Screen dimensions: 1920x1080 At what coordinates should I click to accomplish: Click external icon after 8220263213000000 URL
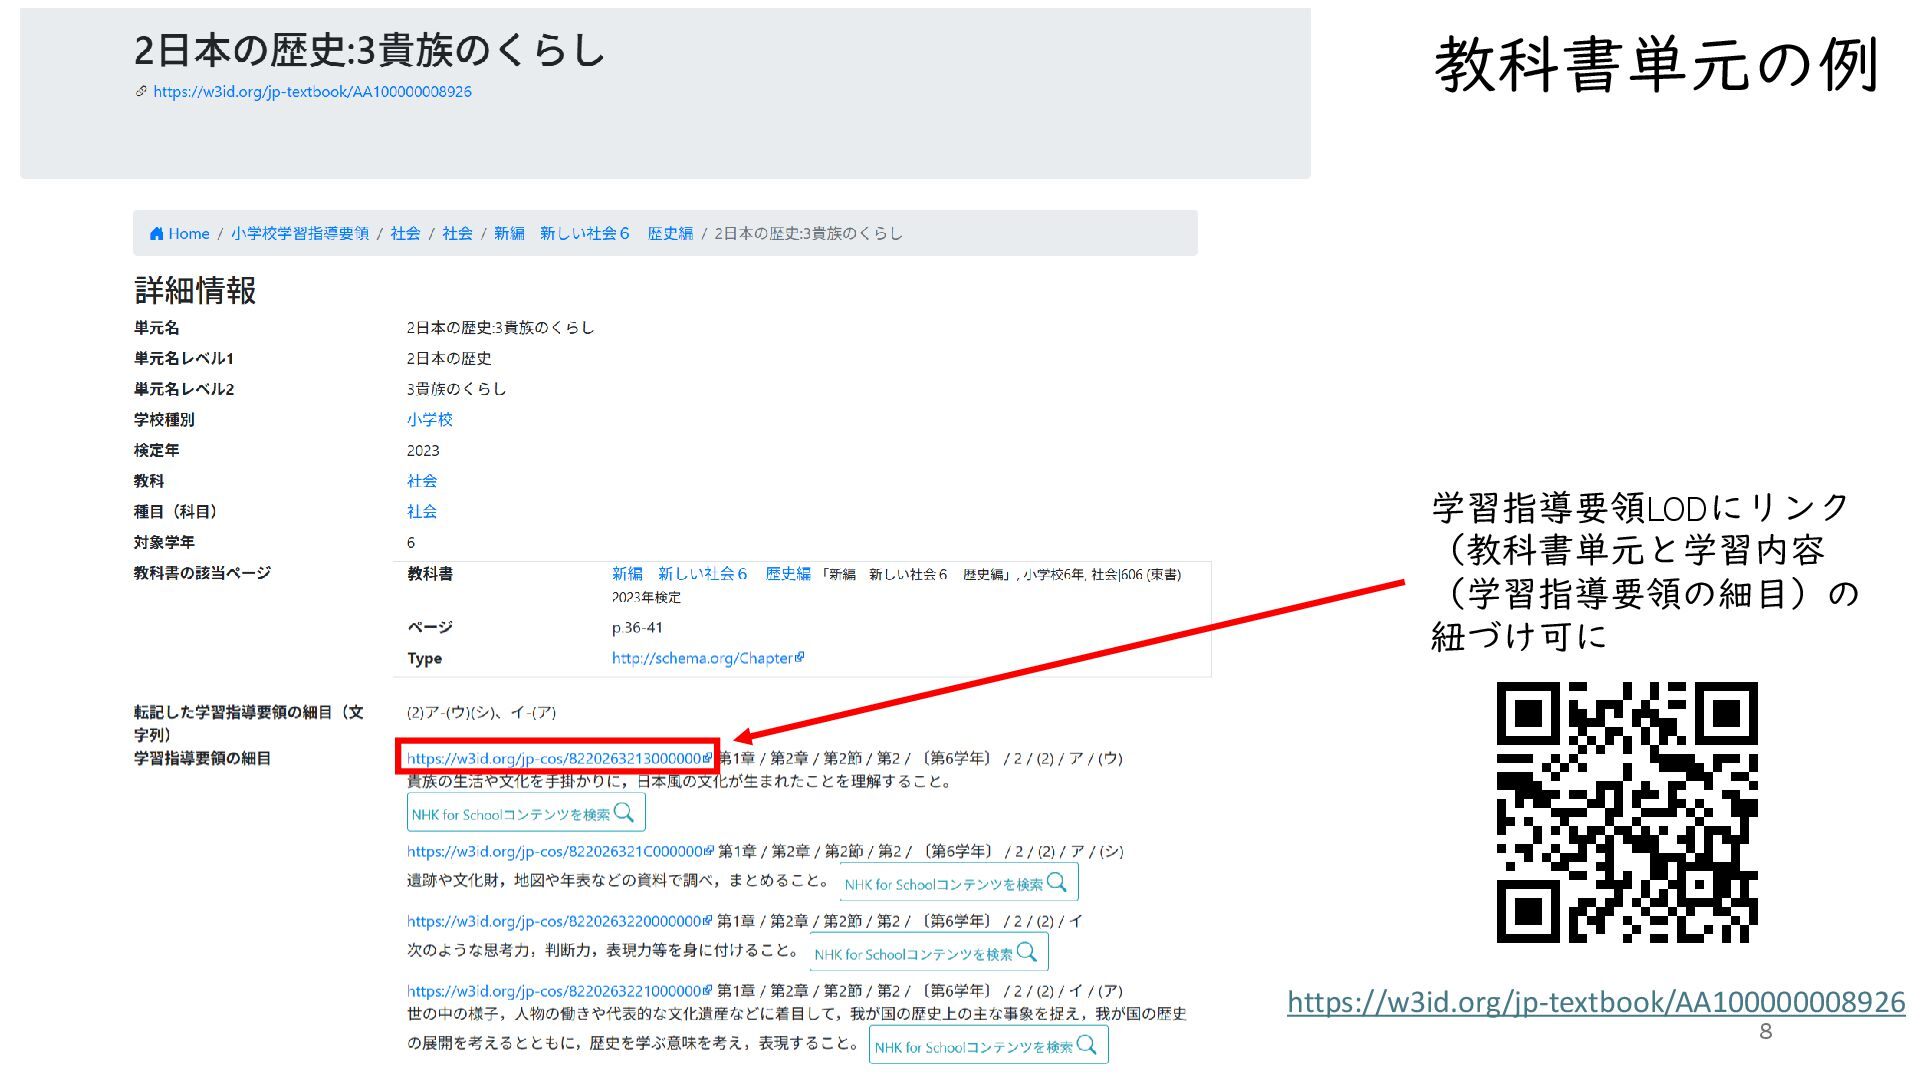708,758
